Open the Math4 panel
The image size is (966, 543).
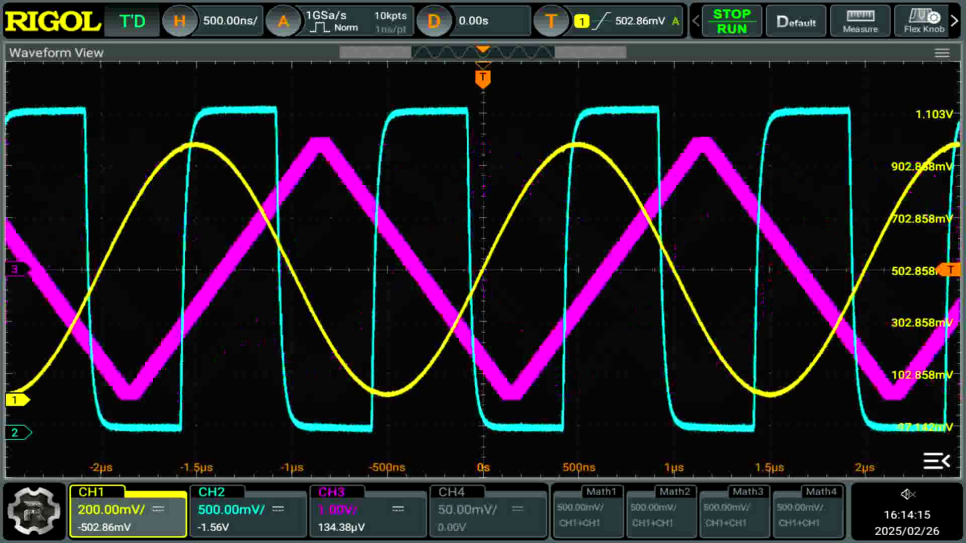[x=808, y=511]
